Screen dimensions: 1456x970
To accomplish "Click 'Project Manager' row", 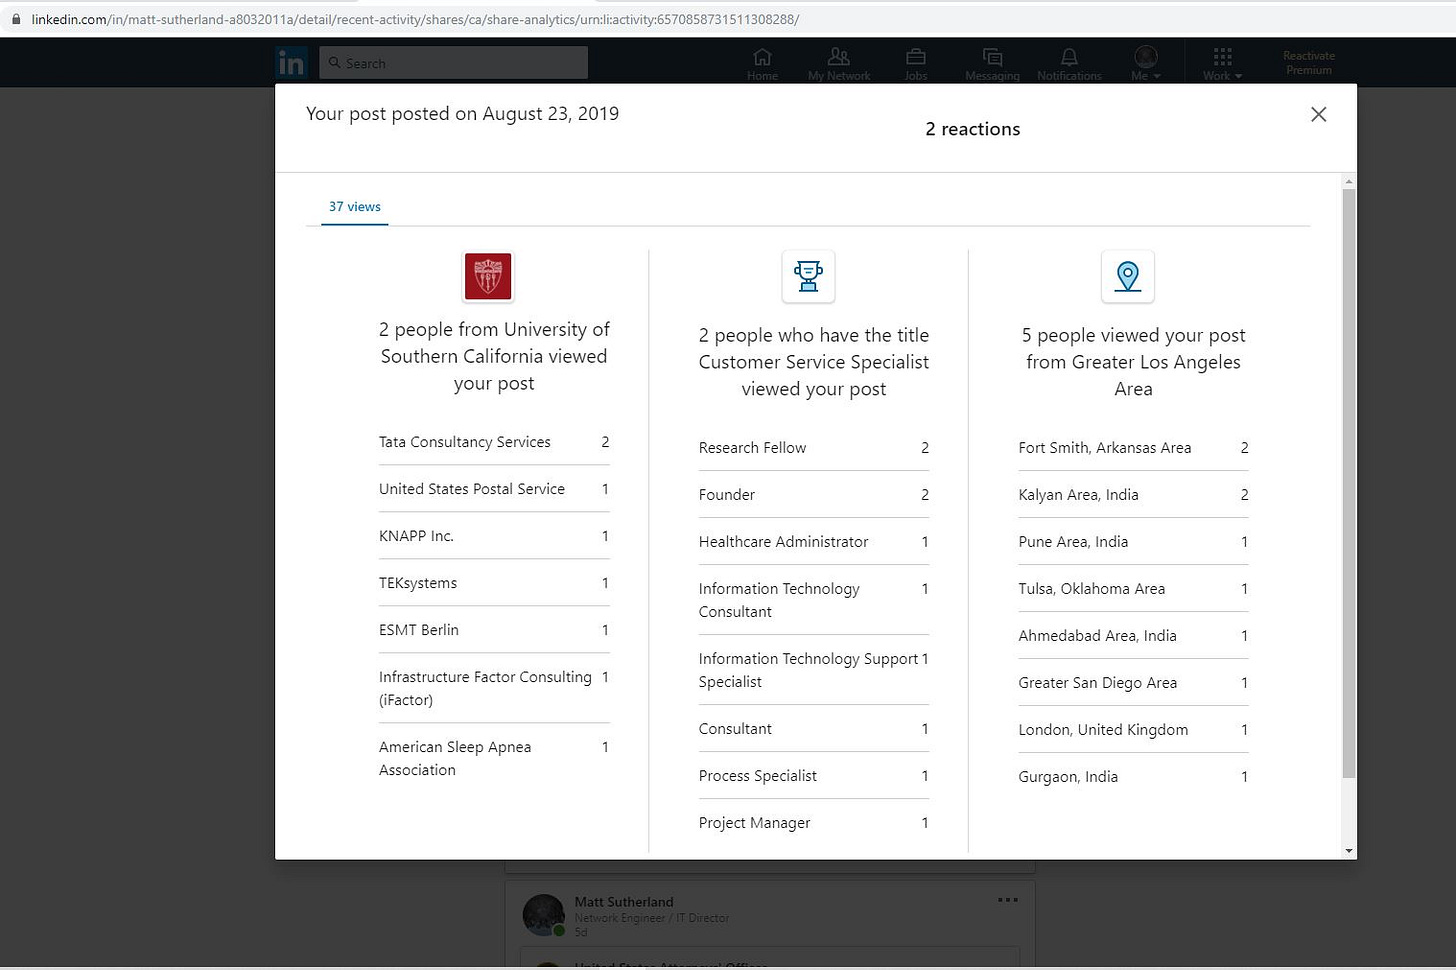I will point(814,823).
